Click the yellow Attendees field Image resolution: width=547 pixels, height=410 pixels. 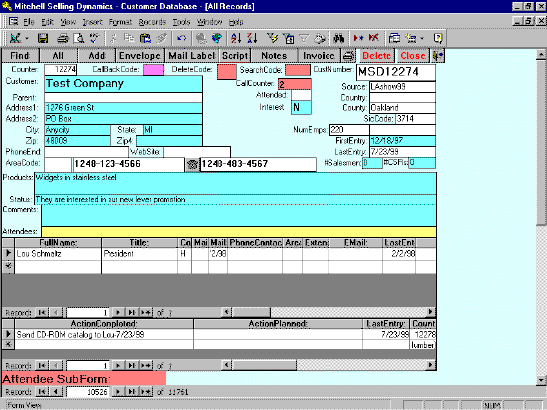click(239, 232)
